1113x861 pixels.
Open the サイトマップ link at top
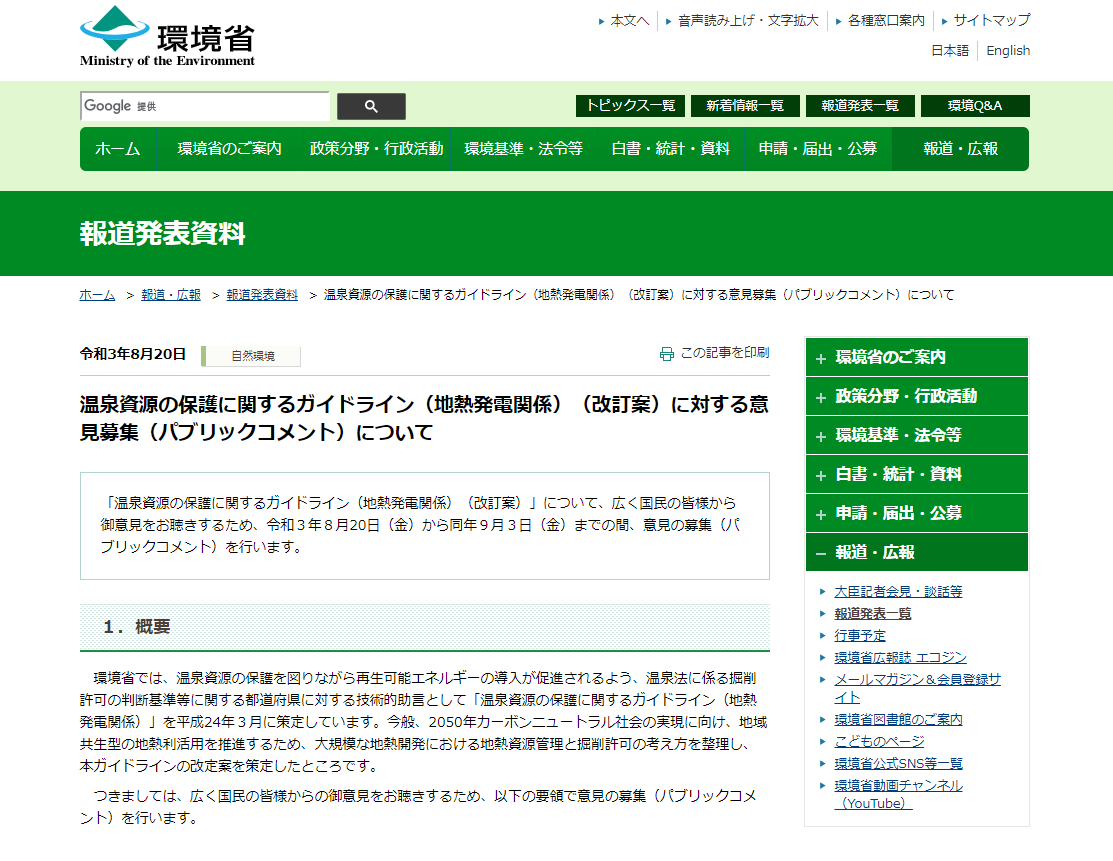991,20
